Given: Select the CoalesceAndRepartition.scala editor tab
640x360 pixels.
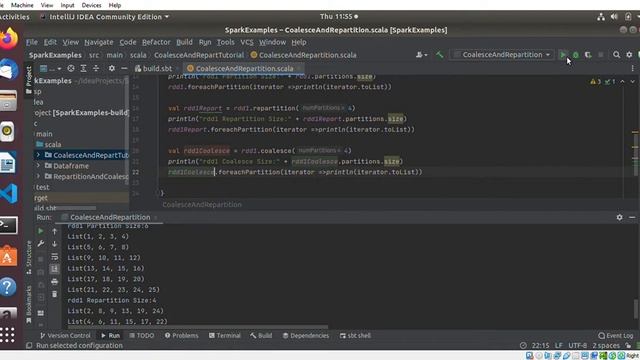Looking at the screenshot, I should (244, 69).
